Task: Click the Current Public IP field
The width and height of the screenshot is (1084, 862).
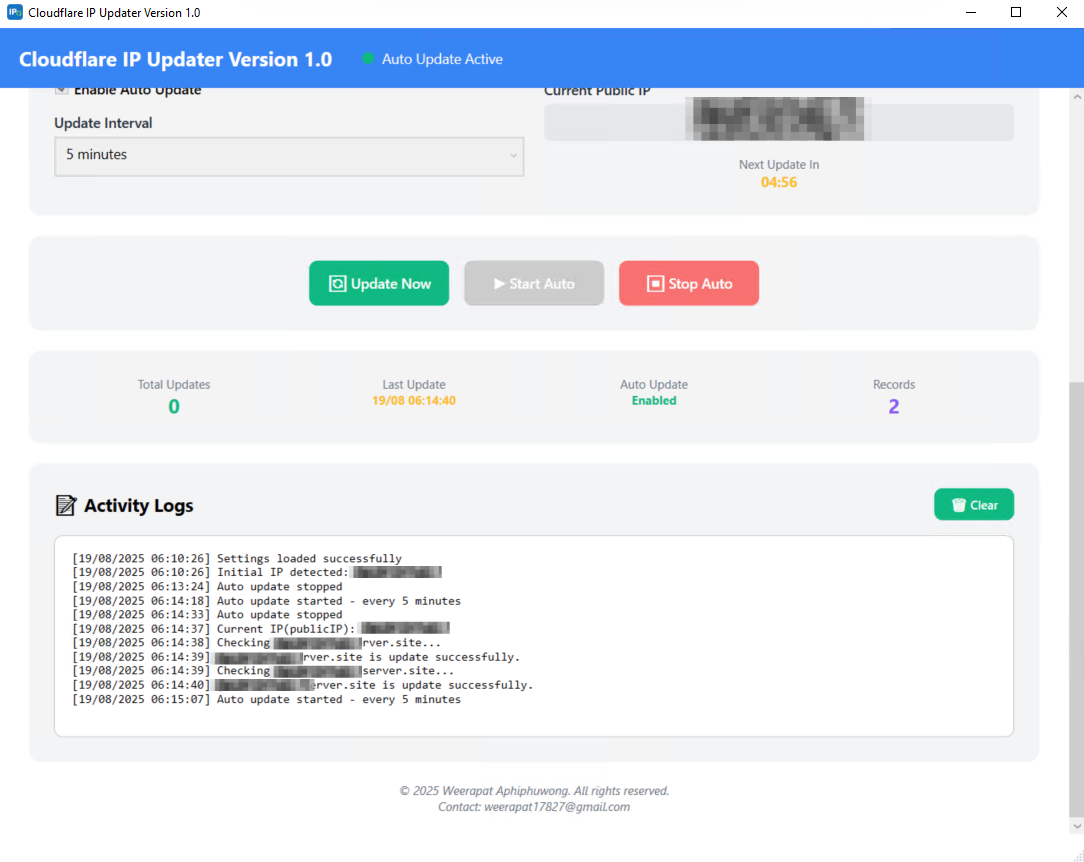Action: [x=778, y=122]
